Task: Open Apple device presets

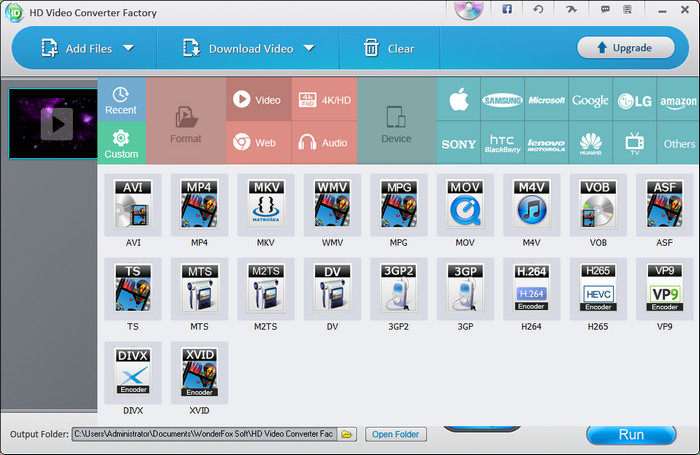Action: pos(458,99)
